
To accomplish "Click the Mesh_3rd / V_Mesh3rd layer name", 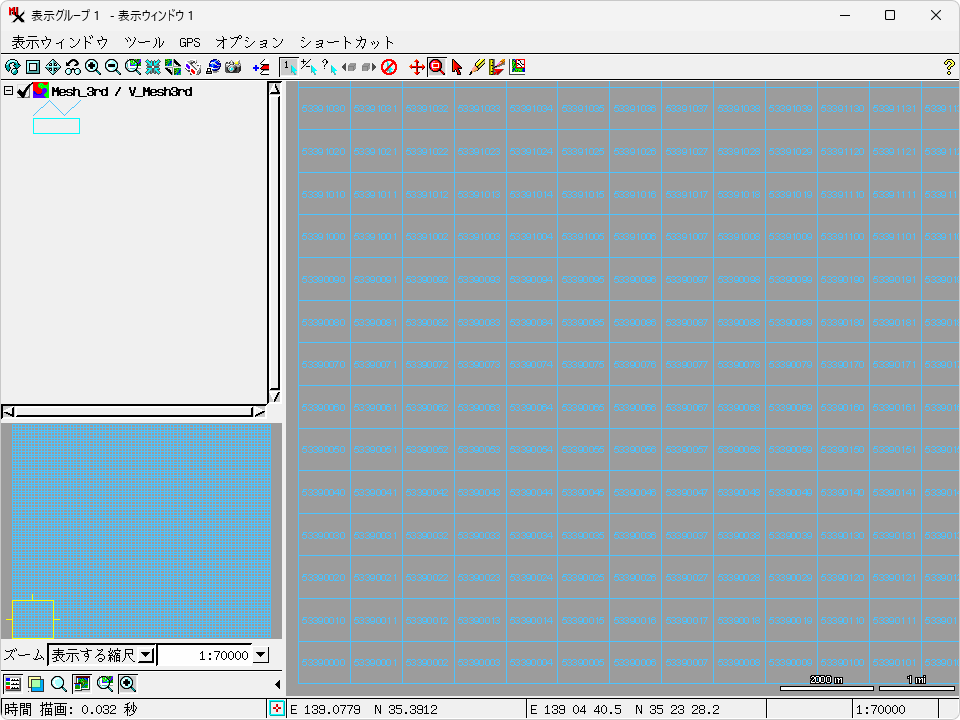I will [121, 91].
